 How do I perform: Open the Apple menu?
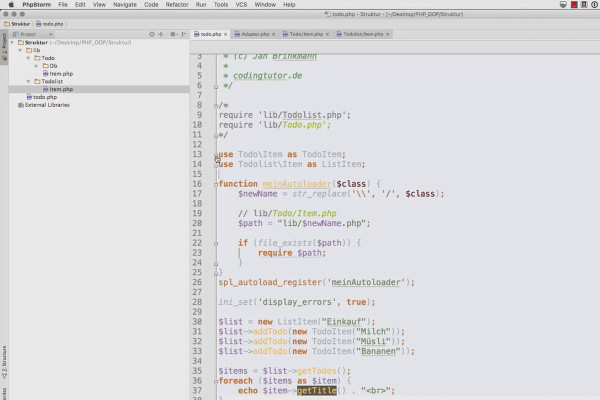(x=11, y=5)
